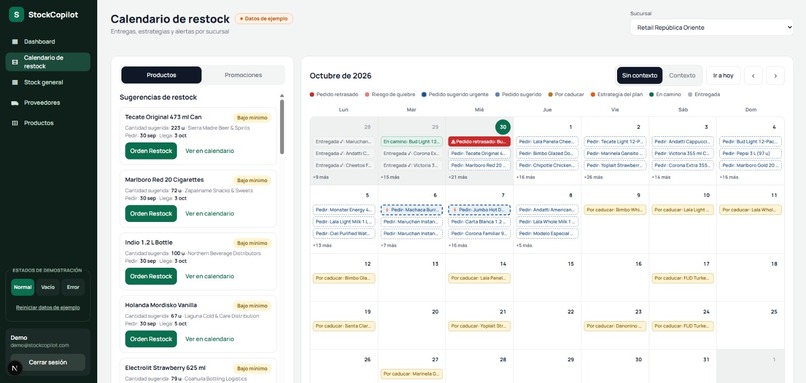The image size is (806, 383).
Task: Expand +14 más on October 3
Action: (x=661, y=177)
